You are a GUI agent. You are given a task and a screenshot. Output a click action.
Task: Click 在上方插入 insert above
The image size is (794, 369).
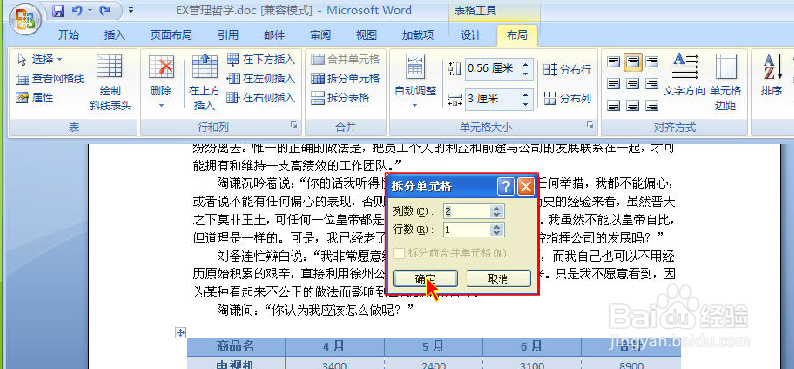coord(204,82)
